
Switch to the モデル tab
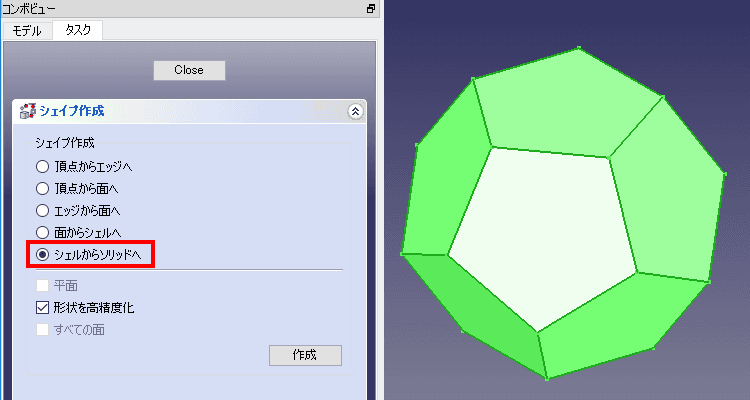(x=27, y=31)
